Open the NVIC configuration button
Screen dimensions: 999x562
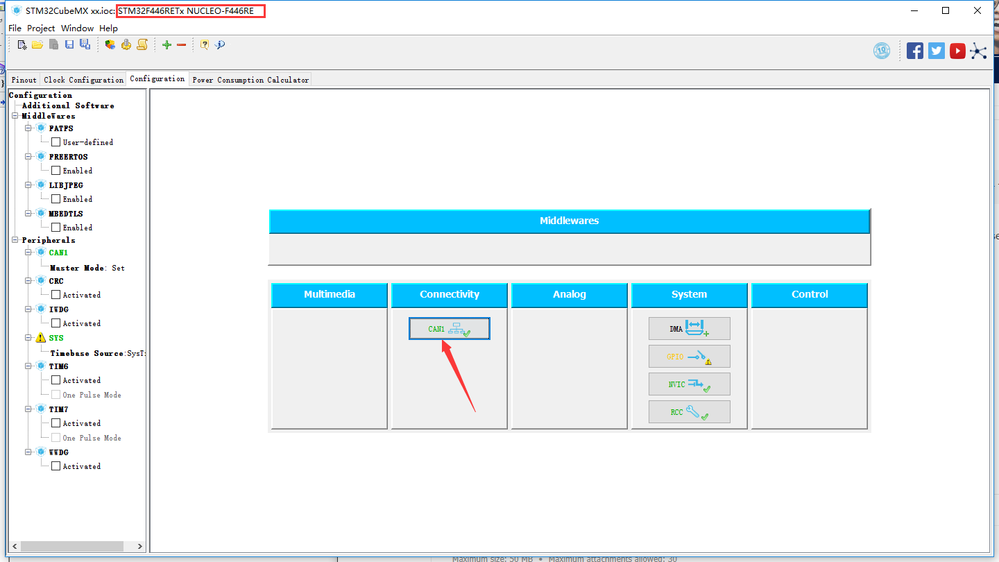pos(689,384)
